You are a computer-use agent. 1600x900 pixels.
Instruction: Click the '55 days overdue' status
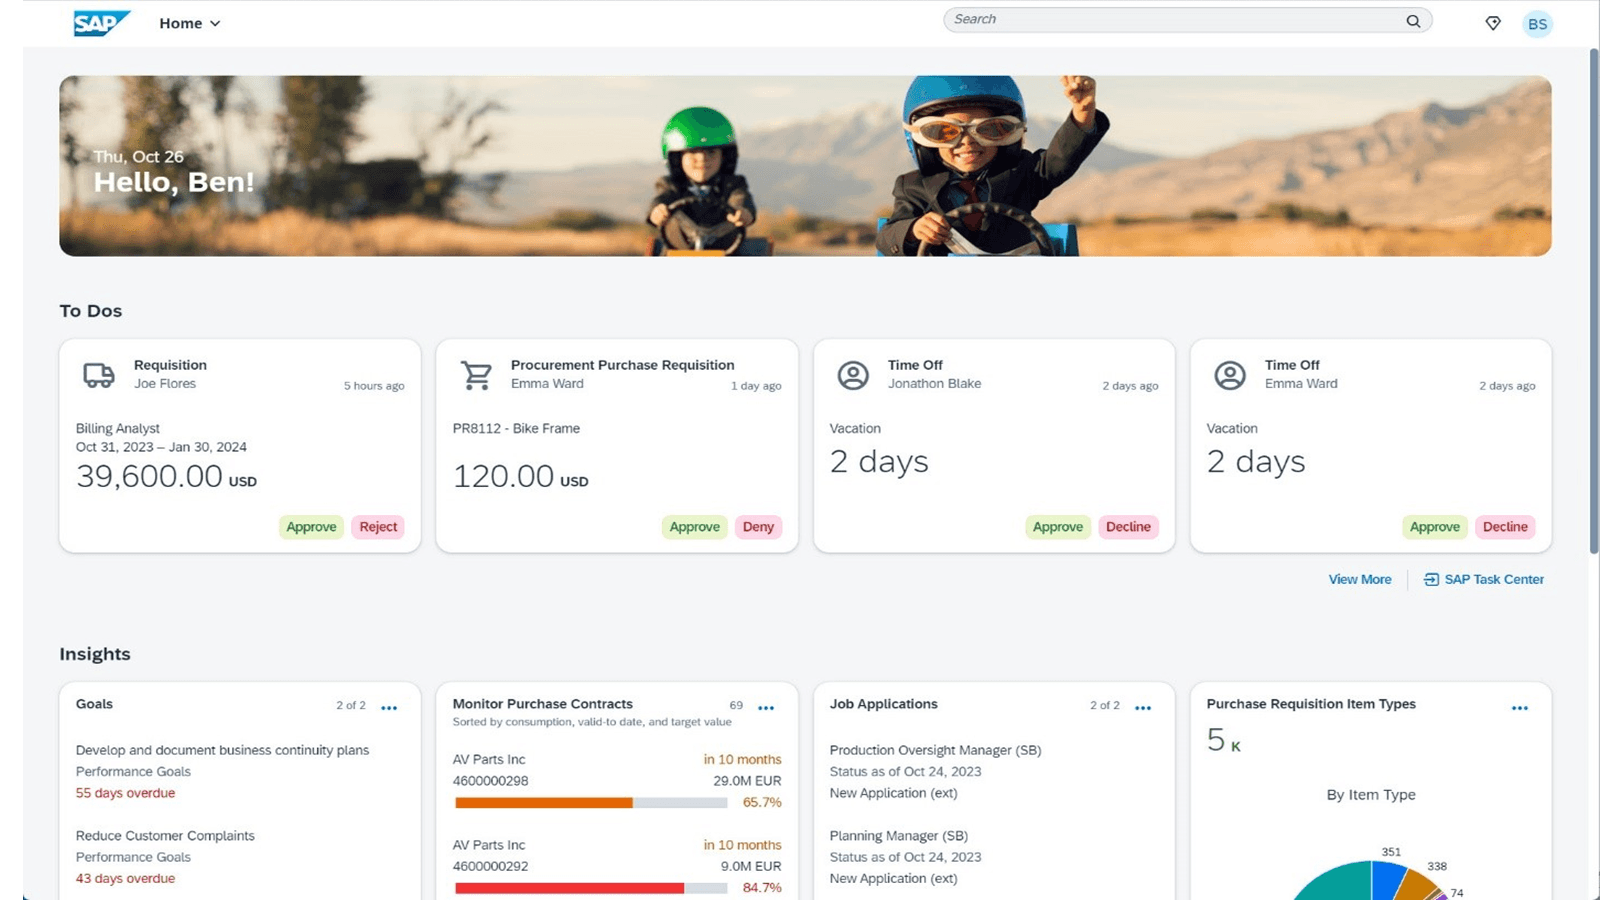pos(125,793)
